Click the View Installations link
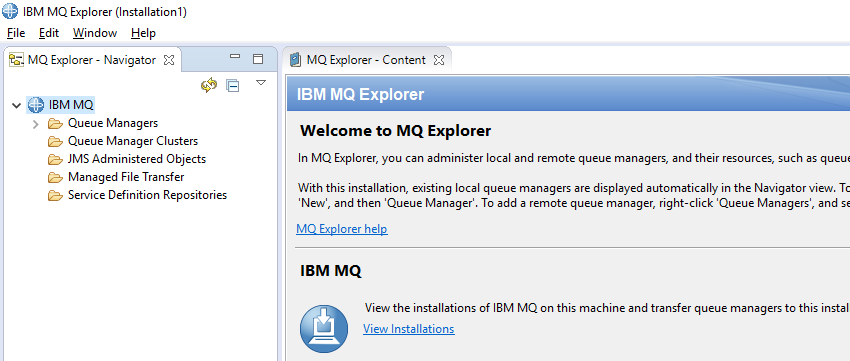 pos(409,329)
